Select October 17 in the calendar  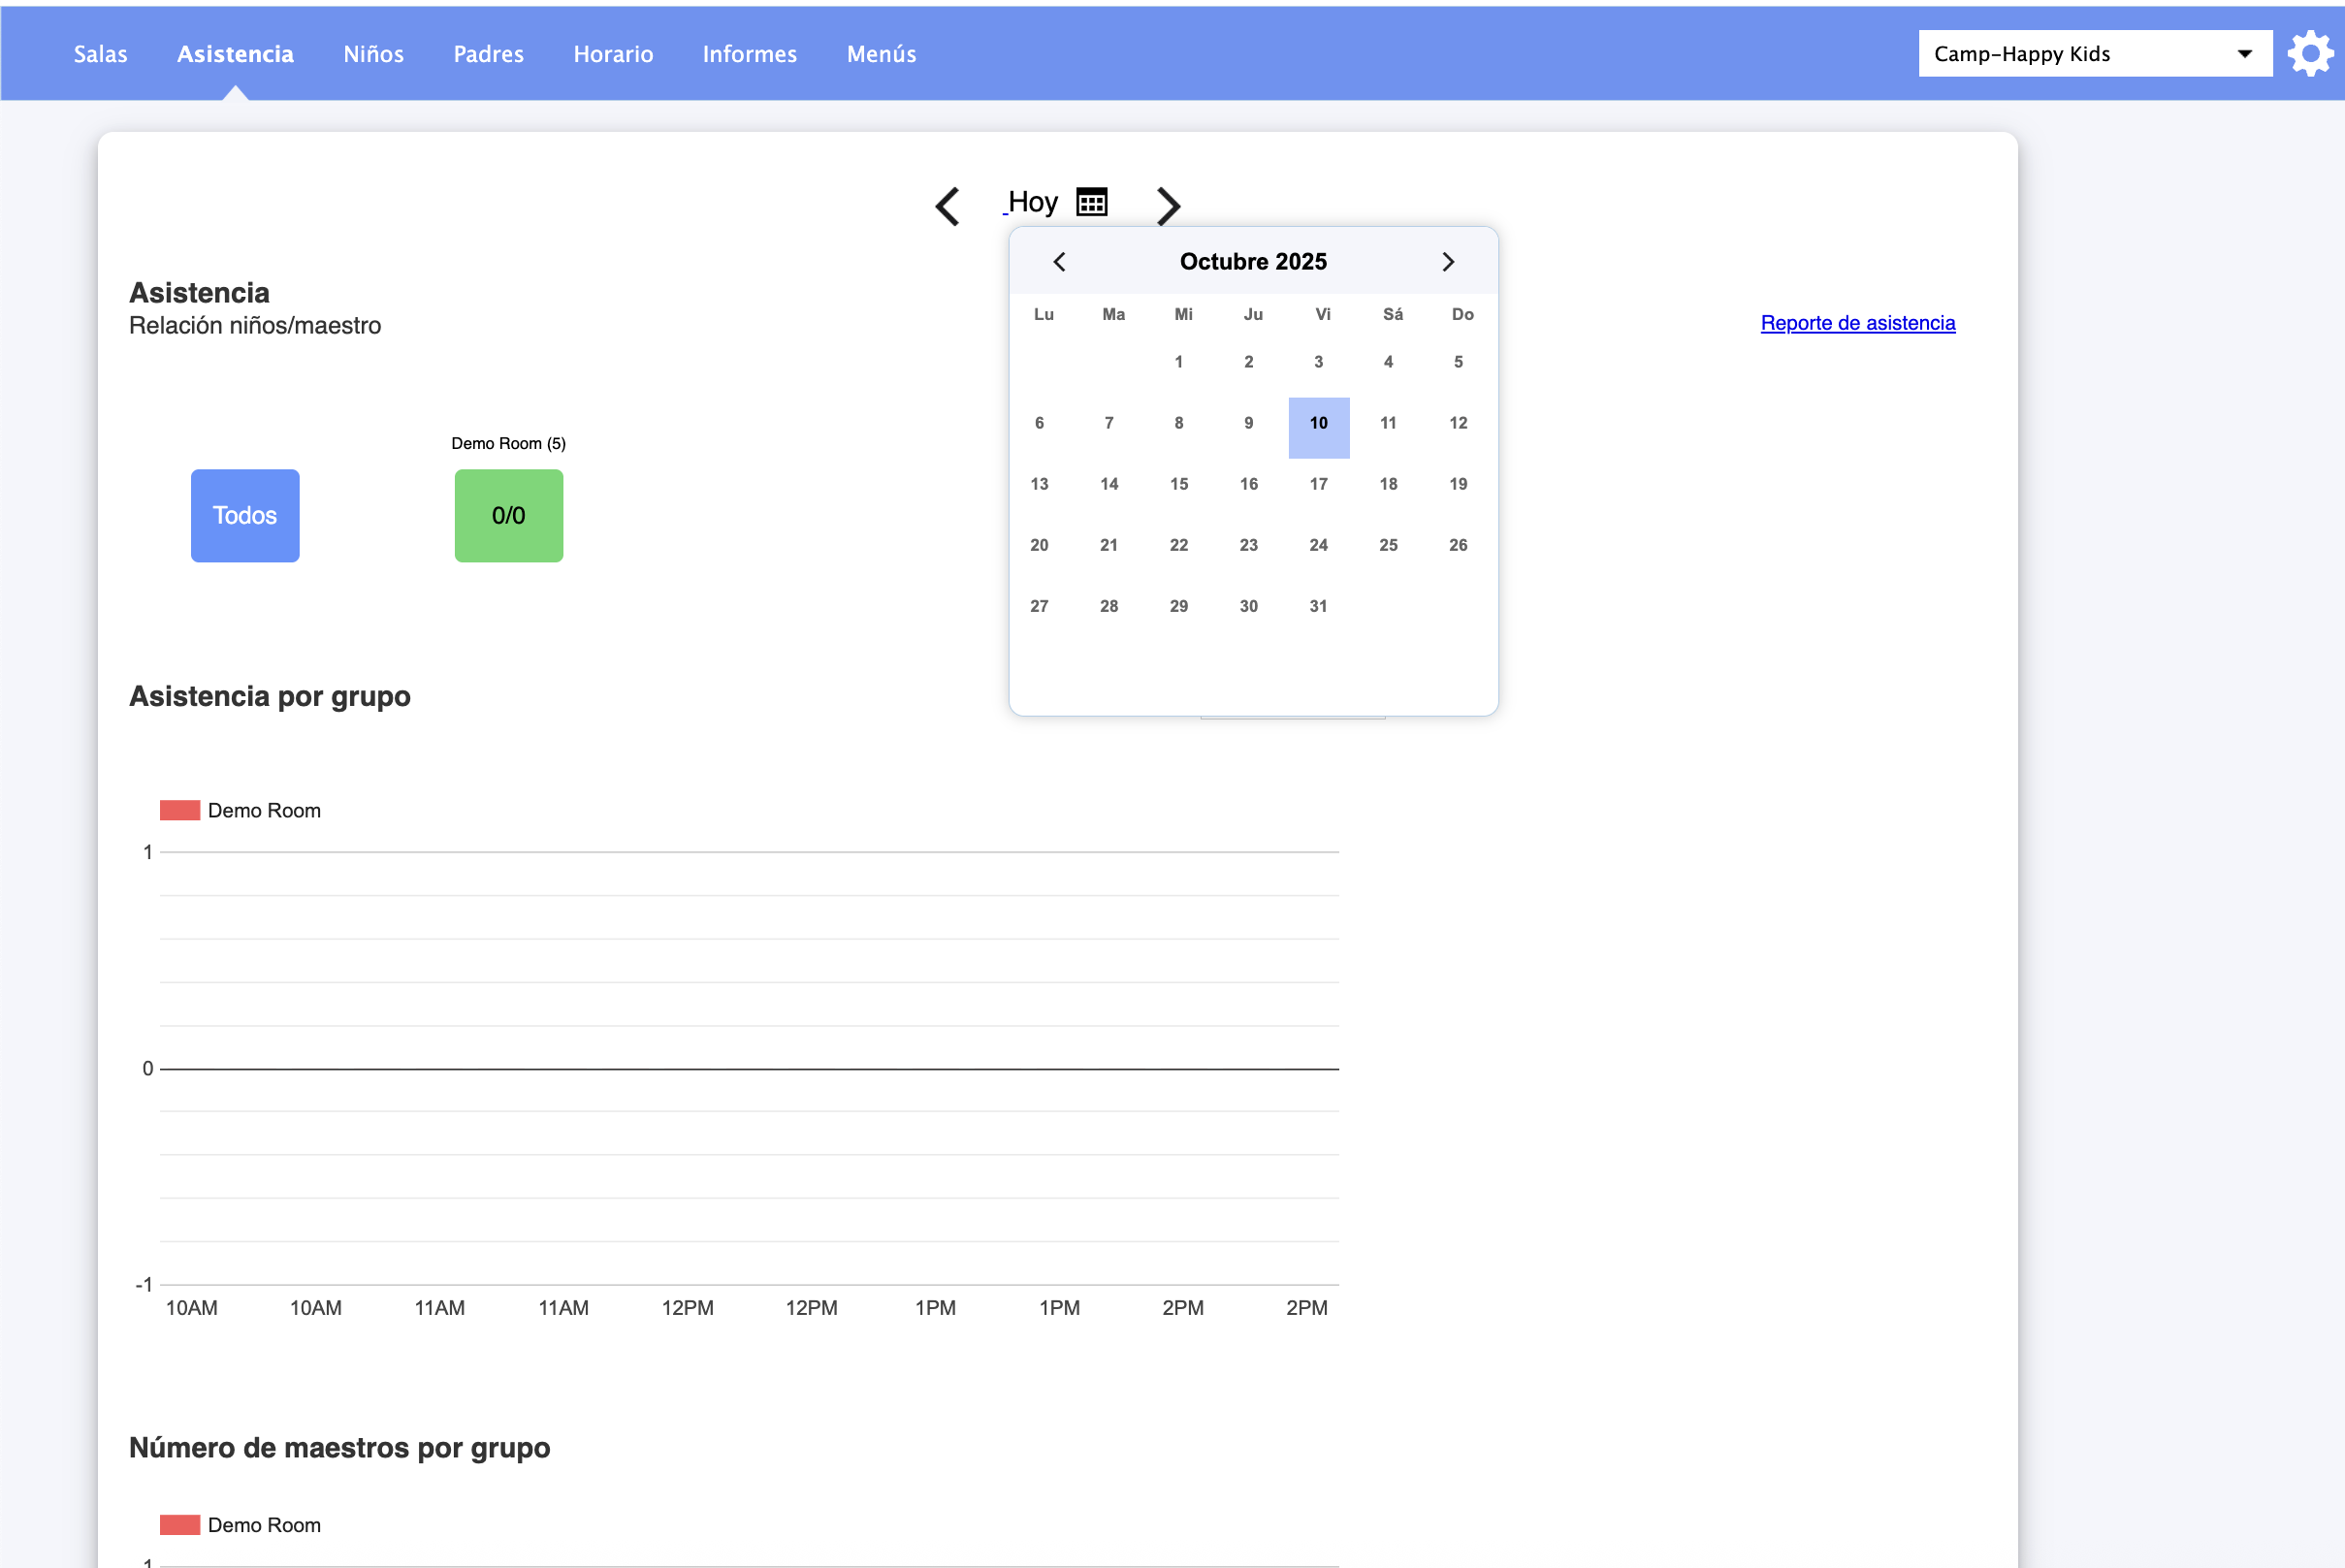pyautogui.click(x=1318, y=484)
